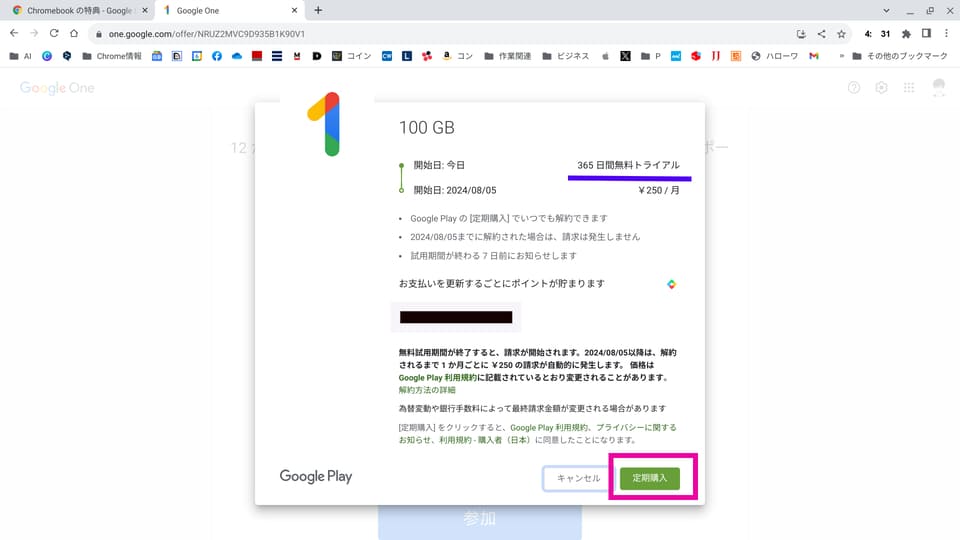This screenshot has width=960, height=540.
Task: Open the 作業関連 bookmarks folder
Action: (x=508, y=56)
